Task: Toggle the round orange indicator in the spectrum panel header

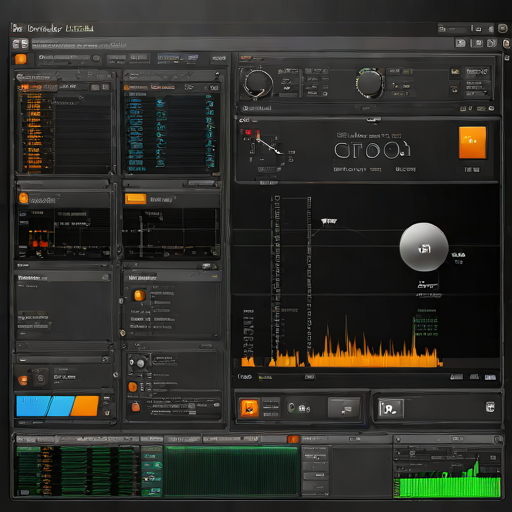Action: pyautogui.click(x=23, y=198)
